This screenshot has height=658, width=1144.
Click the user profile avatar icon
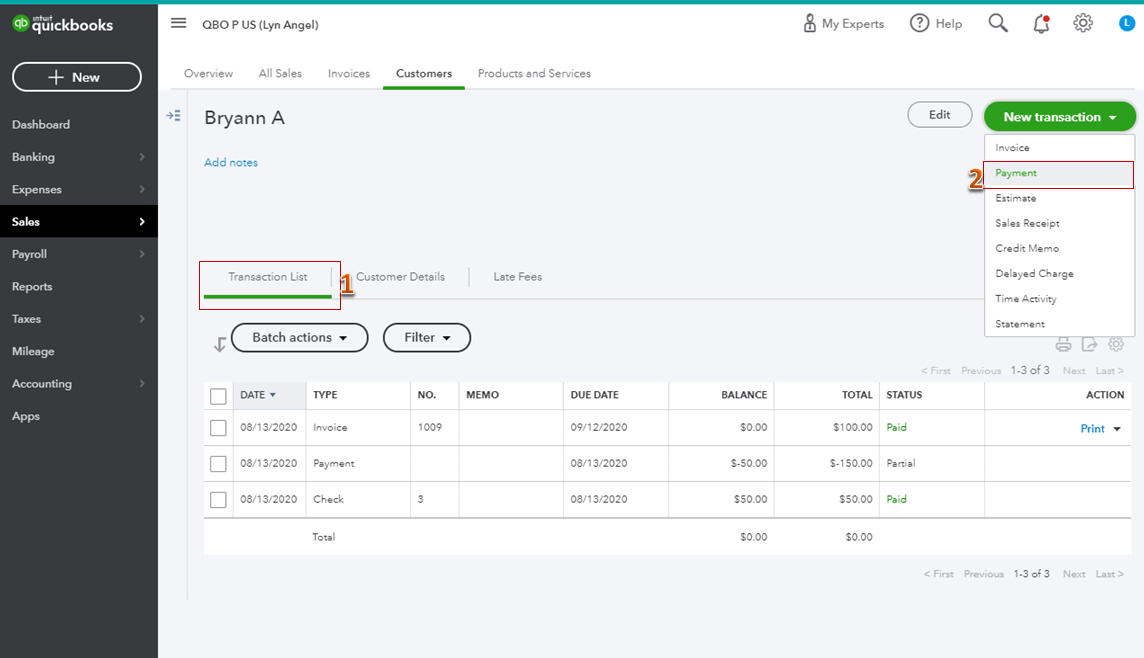tap(1127, 23)
